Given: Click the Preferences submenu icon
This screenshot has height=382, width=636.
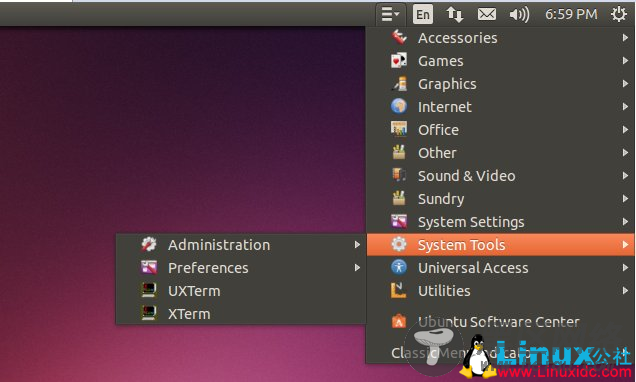Looking at the screenshot, I should pos(149,268).
